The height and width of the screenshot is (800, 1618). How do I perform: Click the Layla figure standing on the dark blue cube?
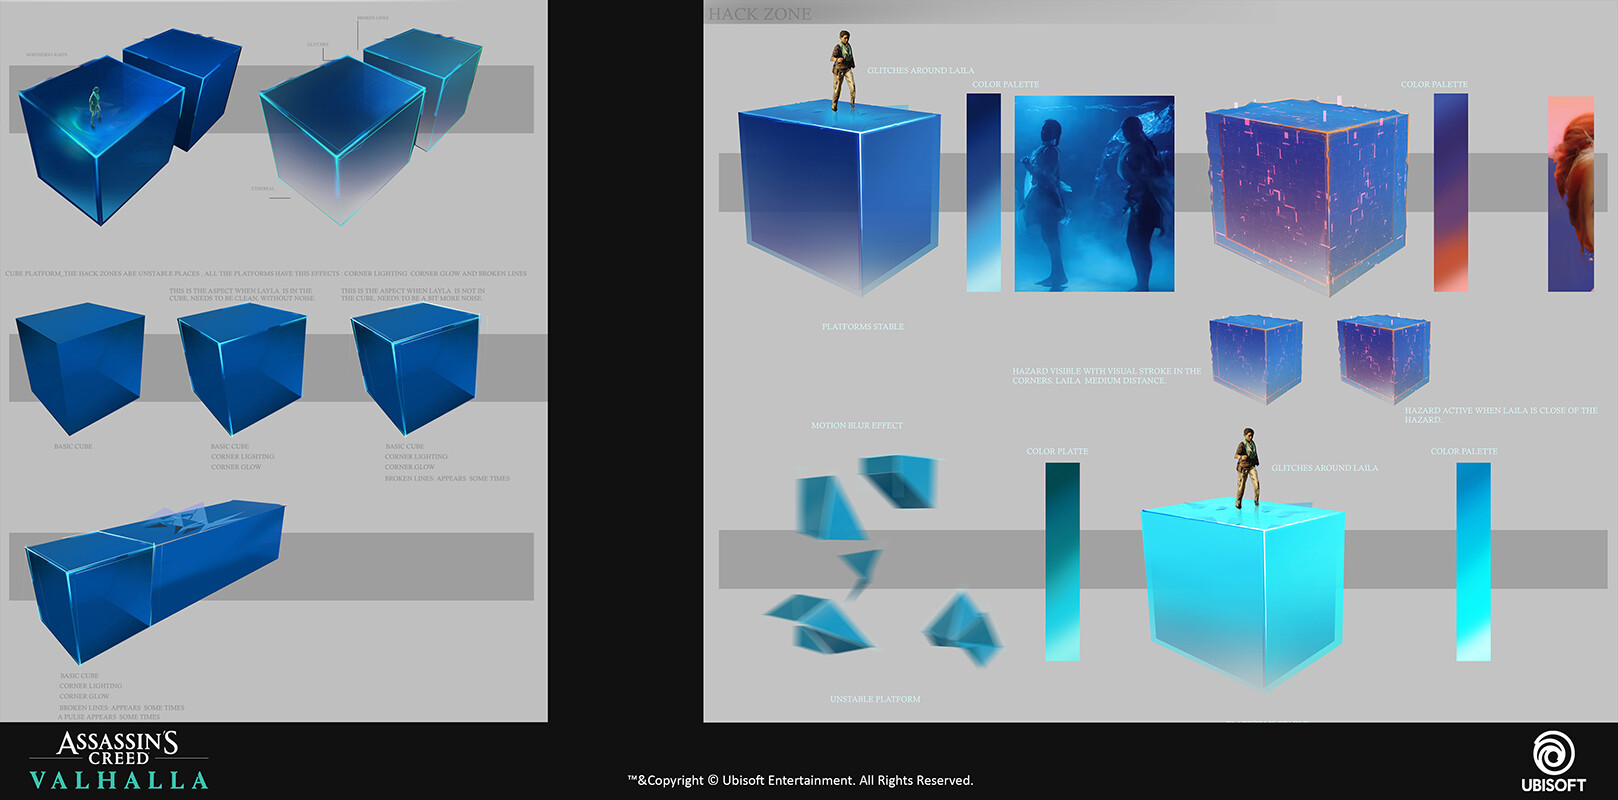point(843,70)
